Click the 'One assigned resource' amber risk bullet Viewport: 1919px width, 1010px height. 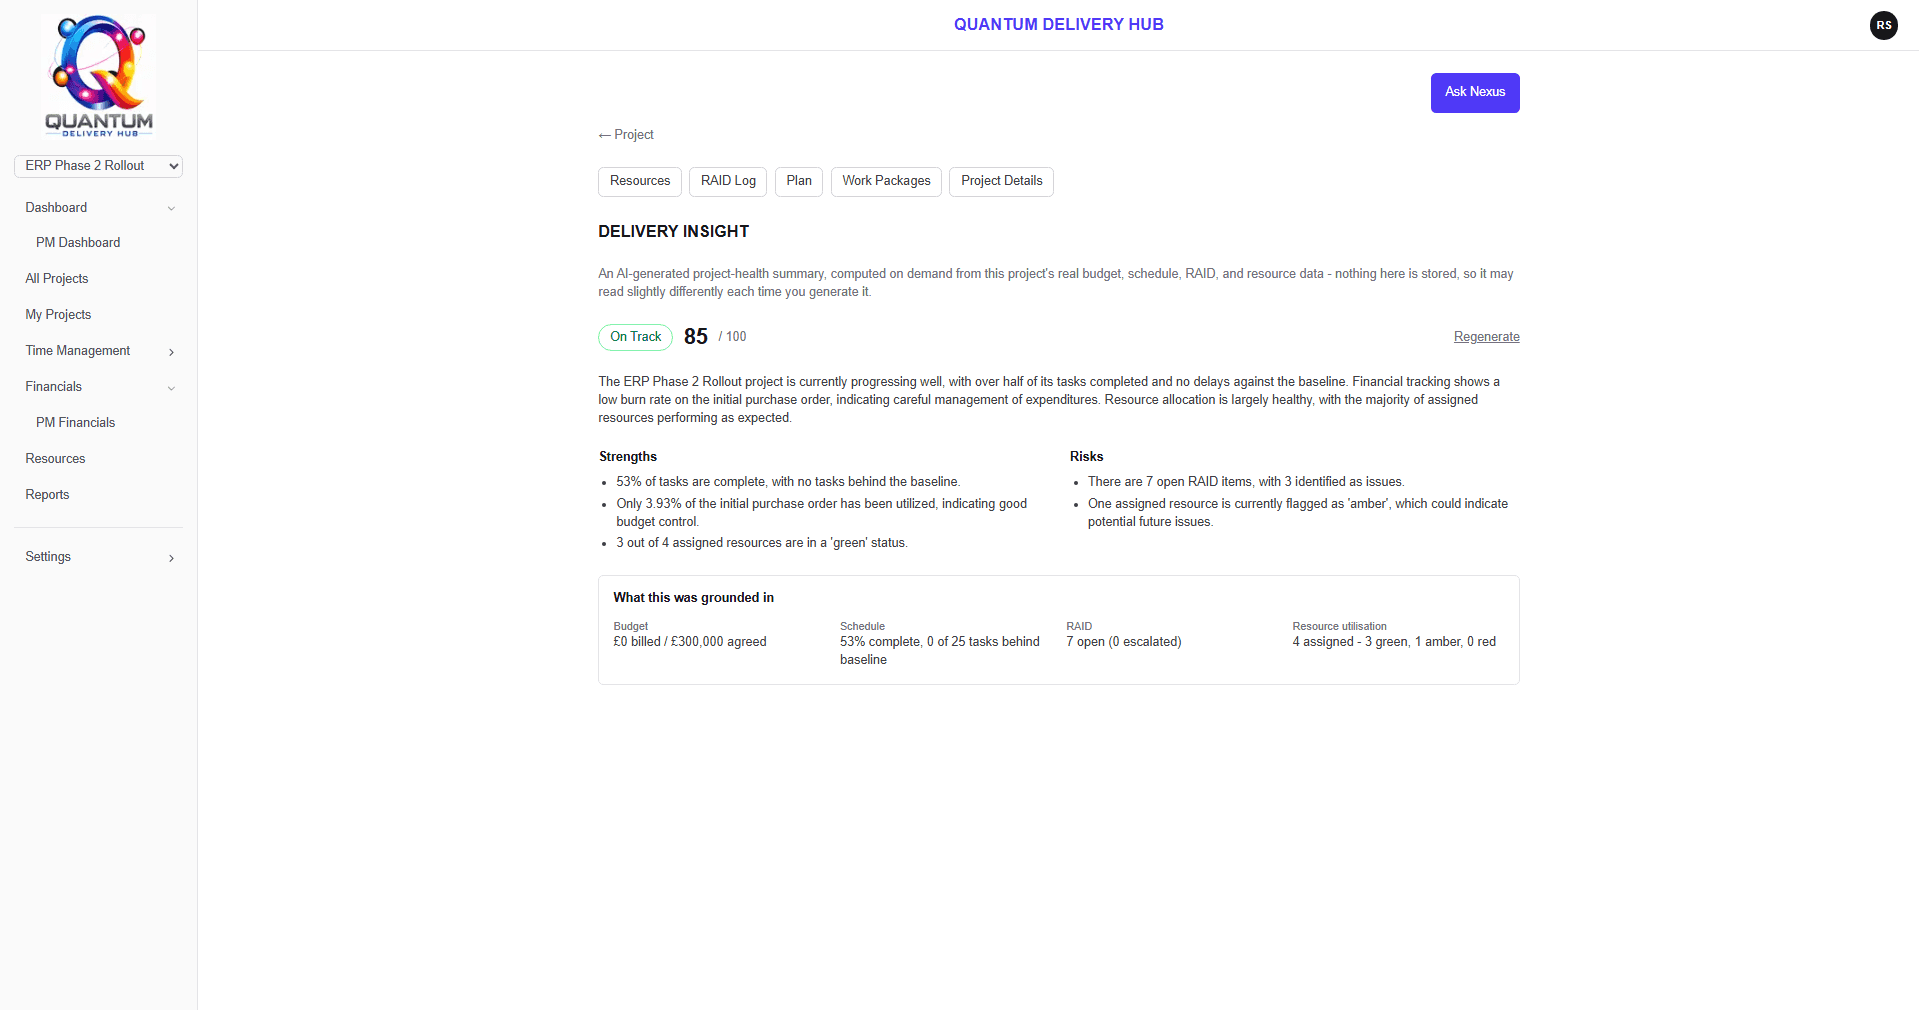coord(1298,513)
